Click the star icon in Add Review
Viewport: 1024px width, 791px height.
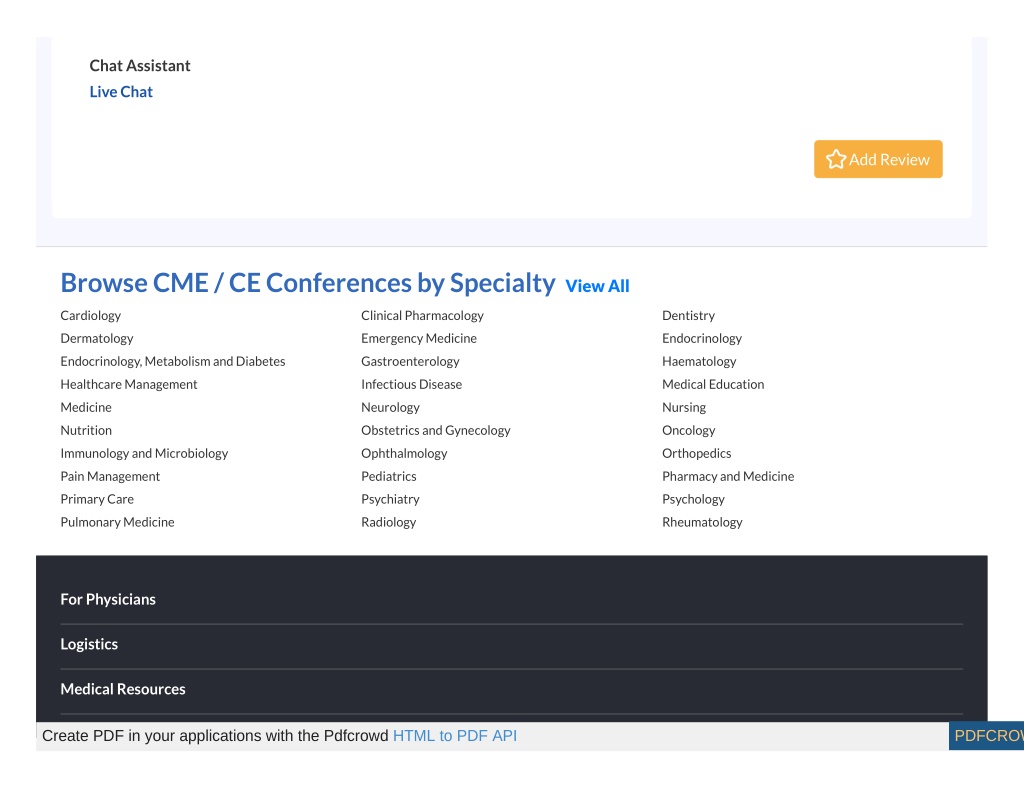point(835,159)
